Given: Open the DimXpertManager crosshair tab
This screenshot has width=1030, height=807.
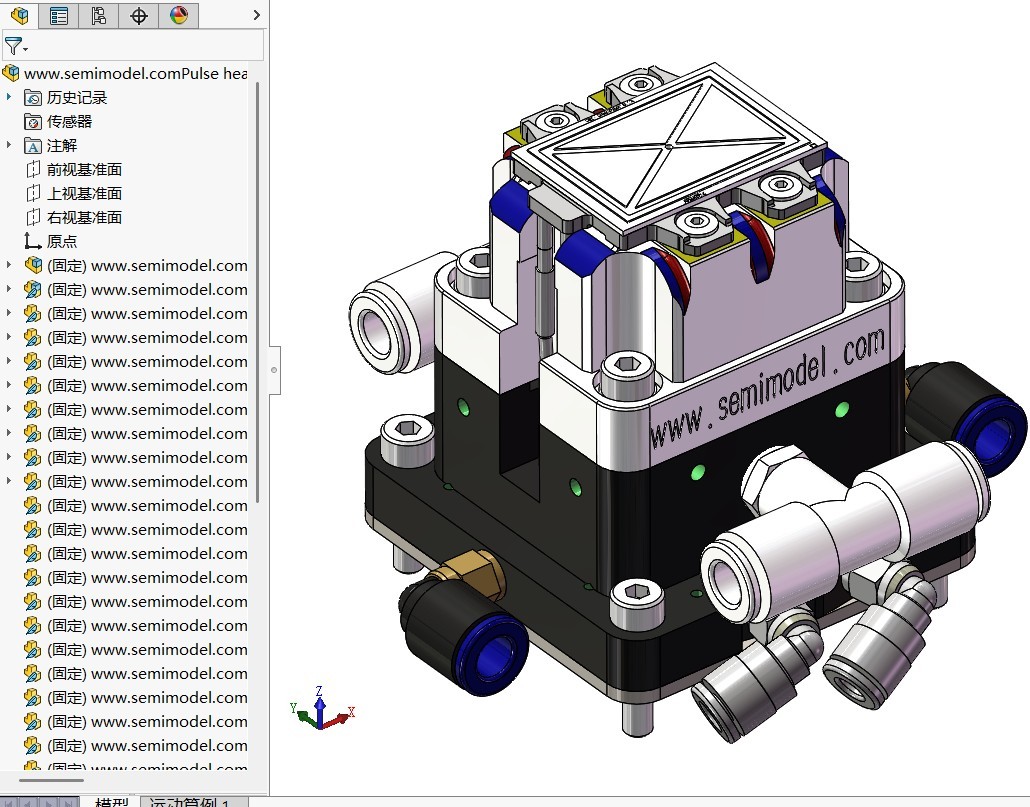Looking at the screenshot, I should pos(139,15).
